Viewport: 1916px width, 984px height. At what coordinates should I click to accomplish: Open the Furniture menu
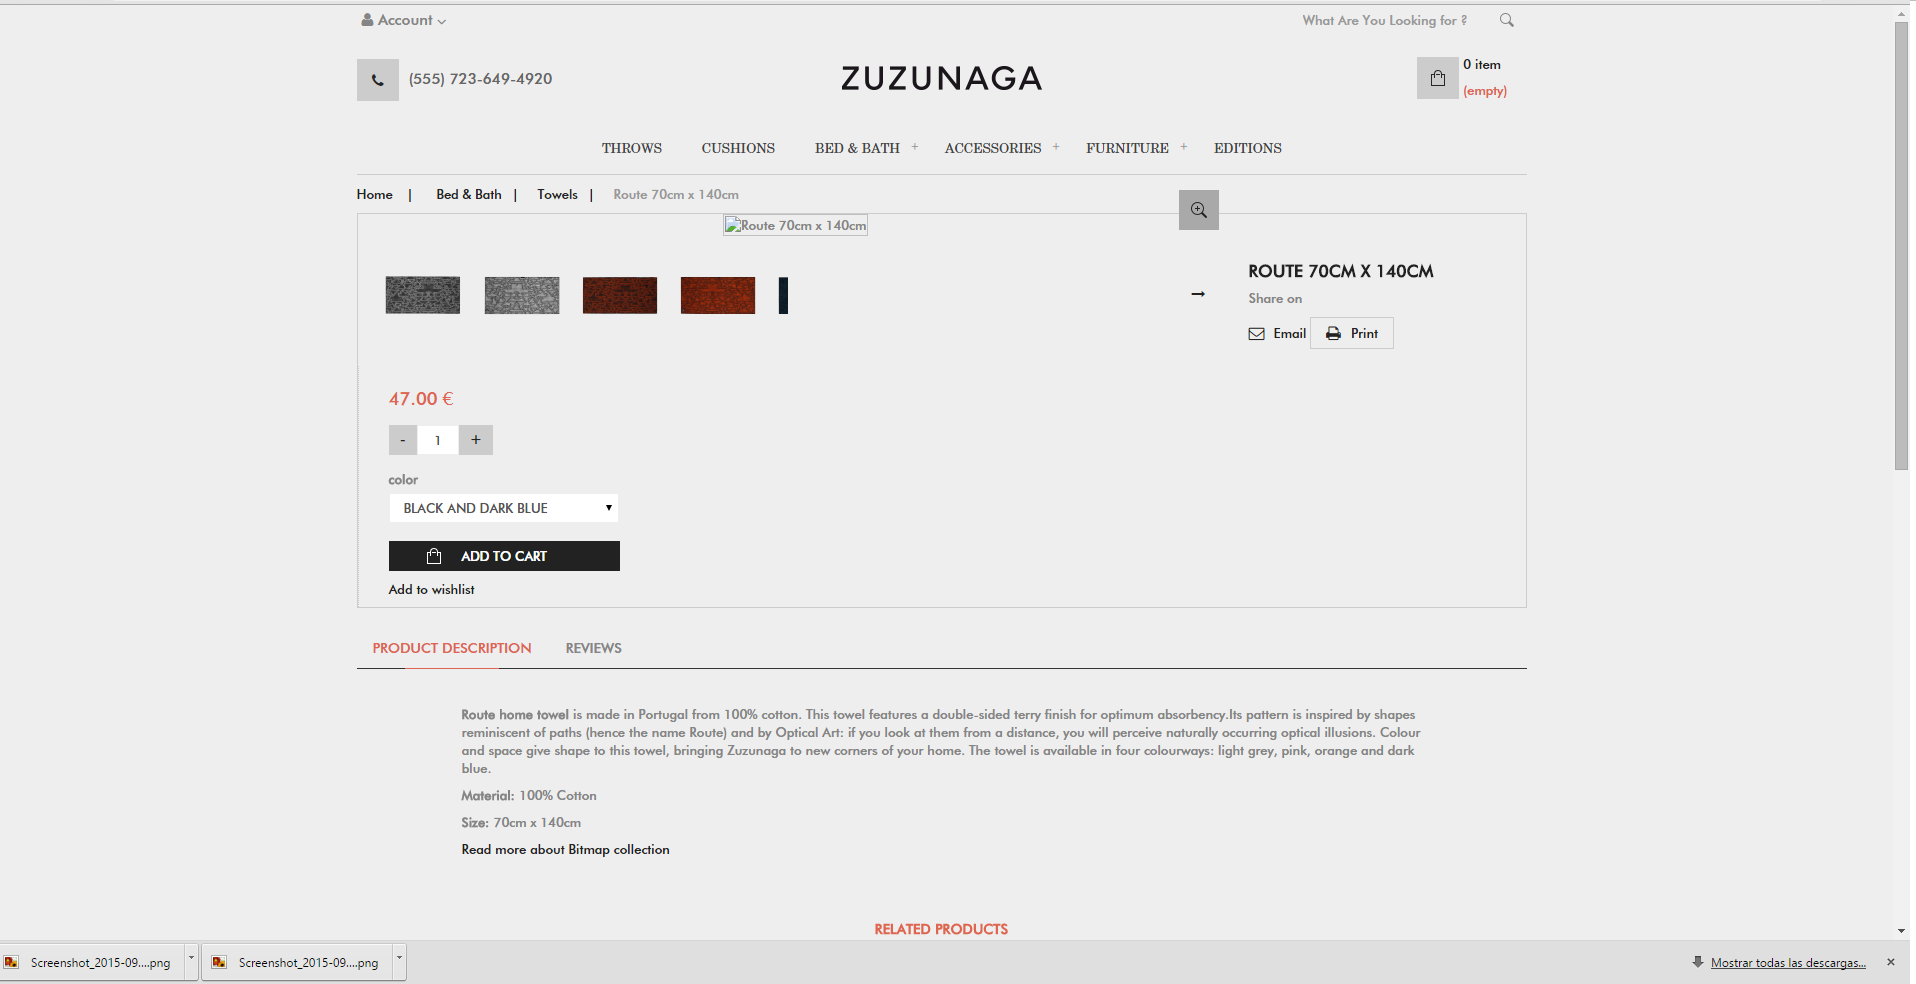coord(1127,148)
